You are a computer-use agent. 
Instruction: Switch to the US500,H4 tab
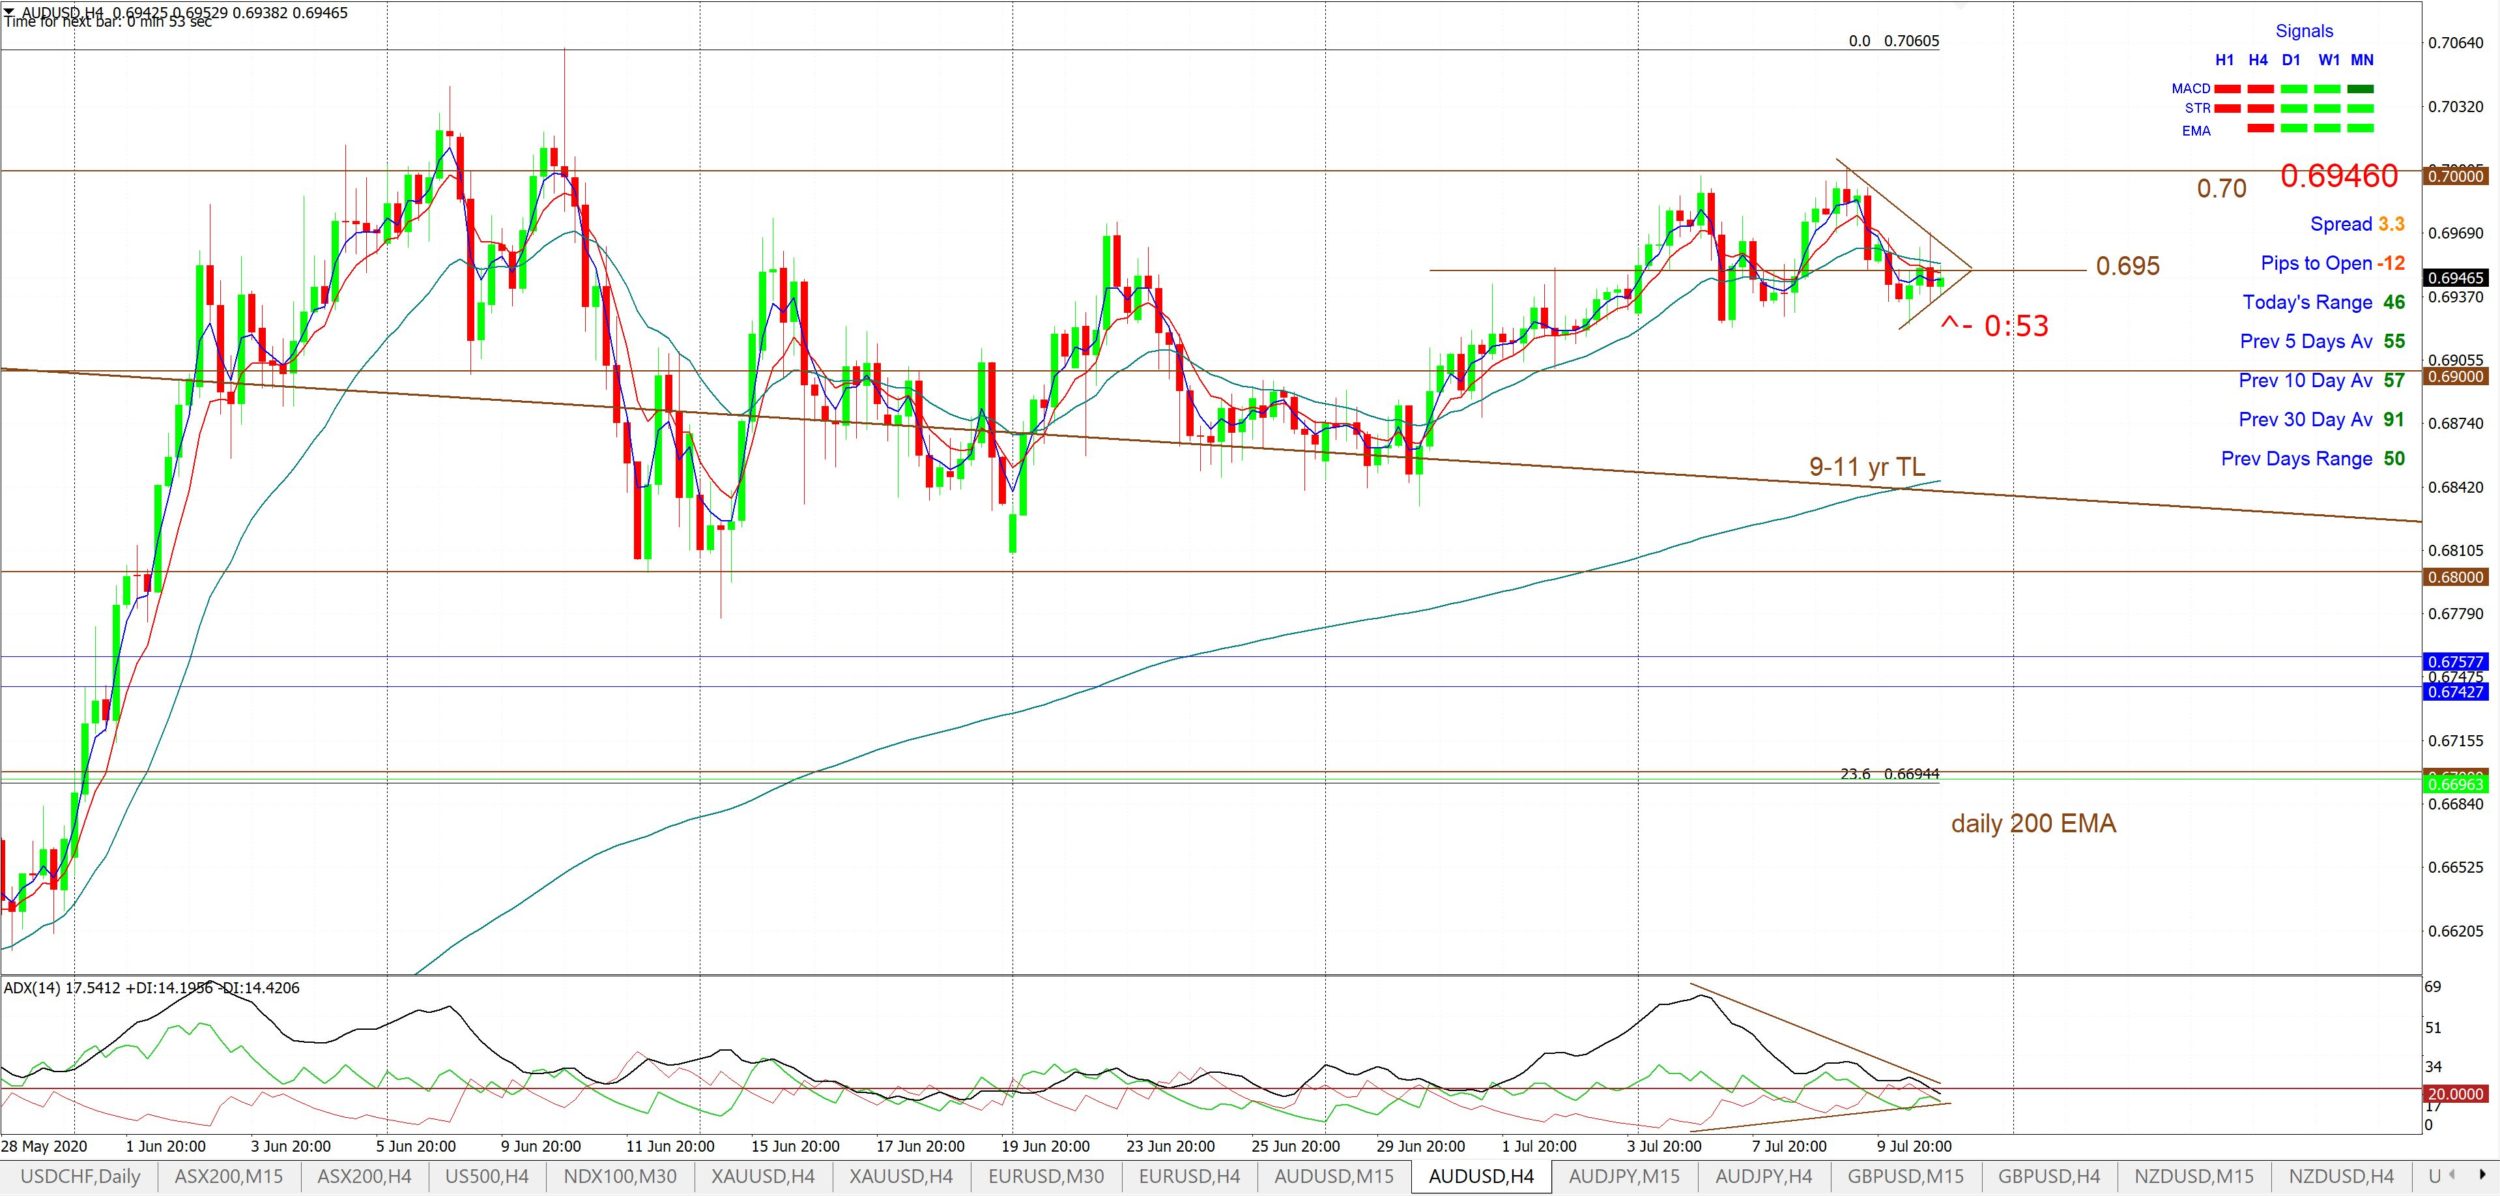tap(487, 1176)
